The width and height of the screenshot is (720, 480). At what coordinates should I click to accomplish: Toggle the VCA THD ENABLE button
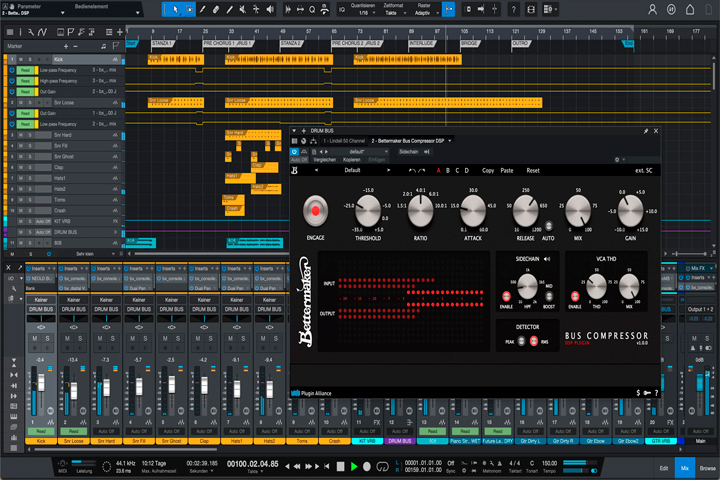pyautogui.click(x=574, y=296)
